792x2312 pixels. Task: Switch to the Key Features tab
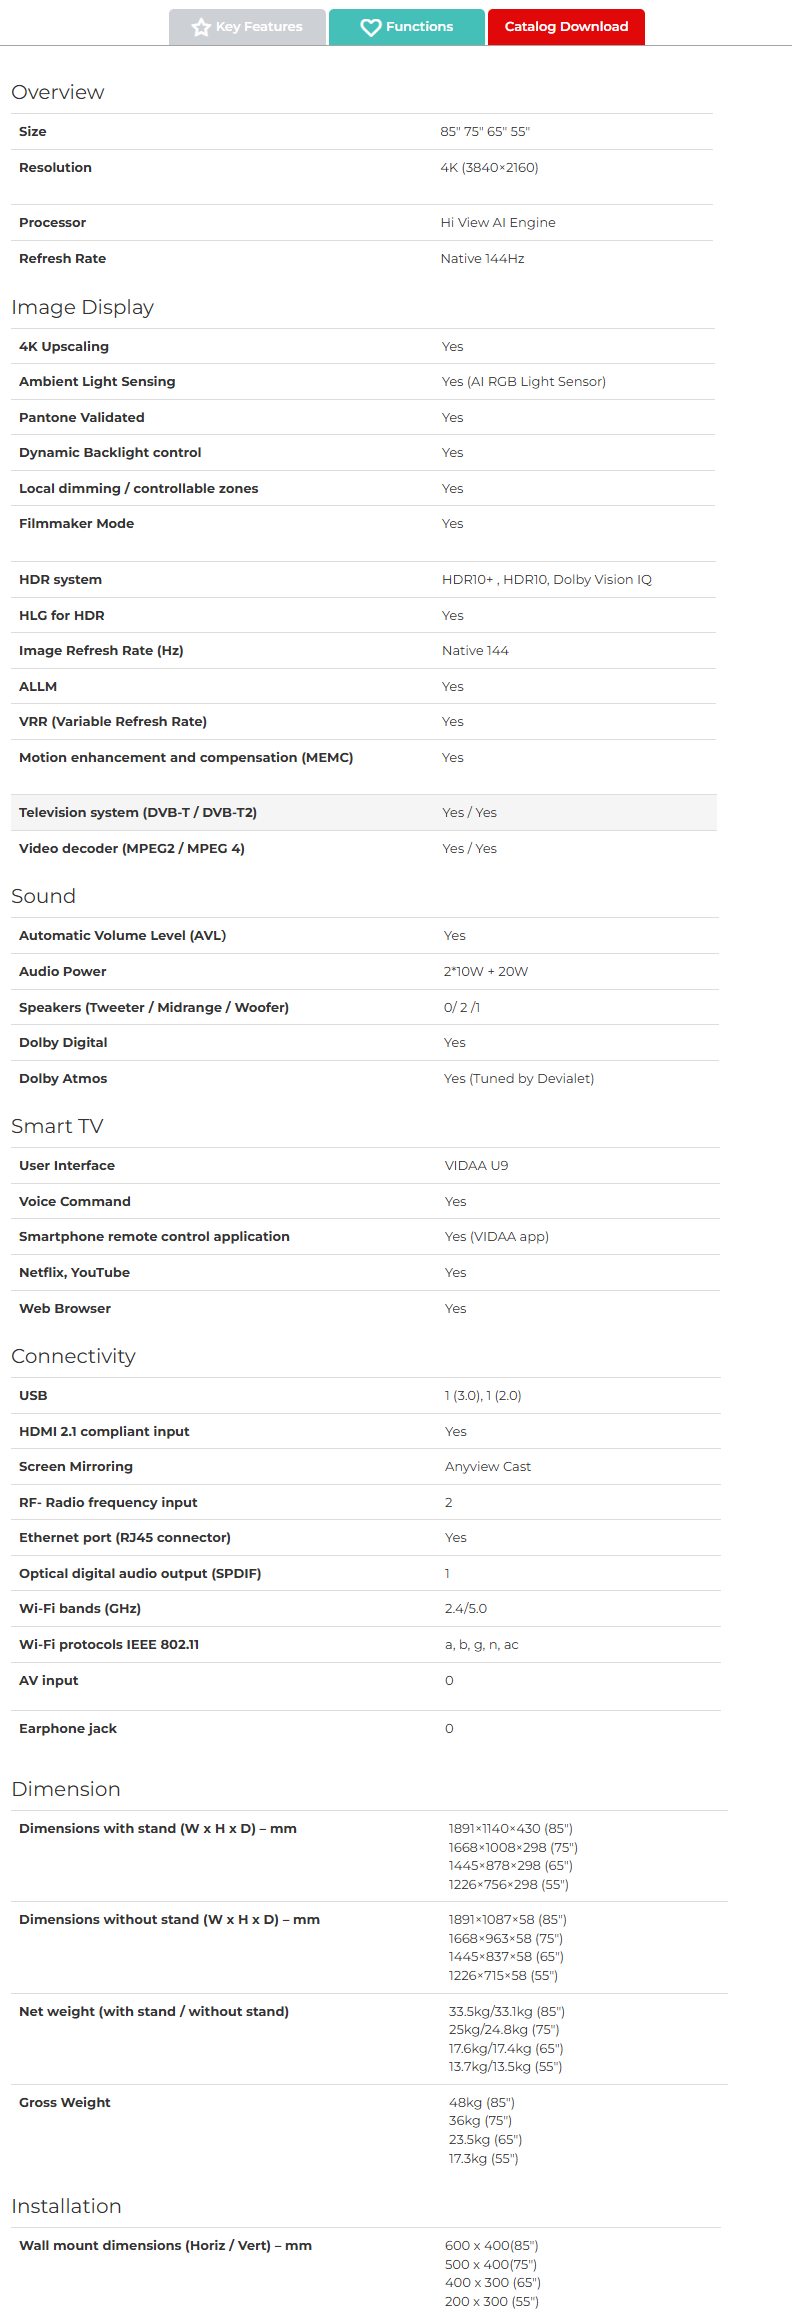click(x=247, y=27)
